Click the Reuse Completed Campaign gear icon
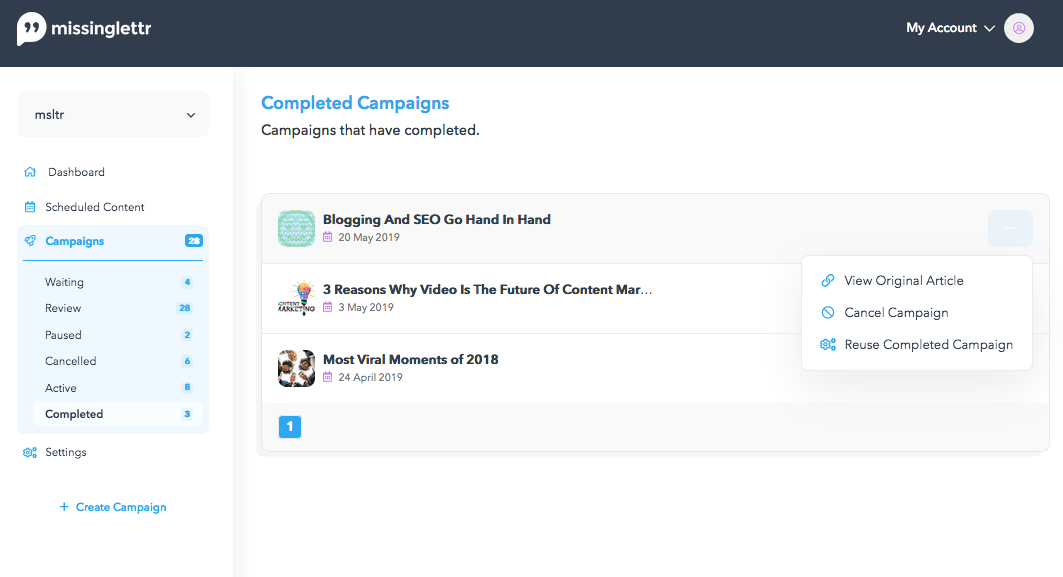 [828, 344]
